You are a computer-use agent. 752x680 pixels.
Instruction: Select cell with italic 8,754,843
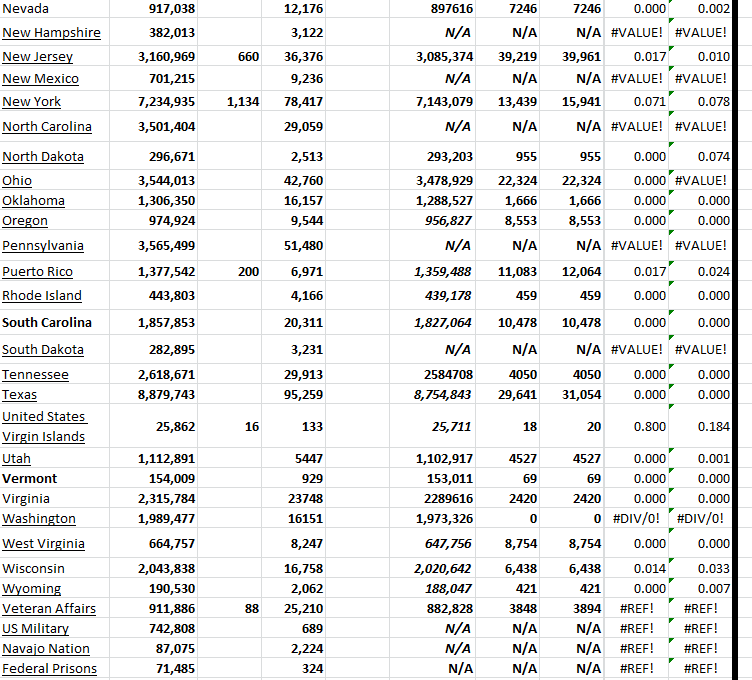point(433,395)
